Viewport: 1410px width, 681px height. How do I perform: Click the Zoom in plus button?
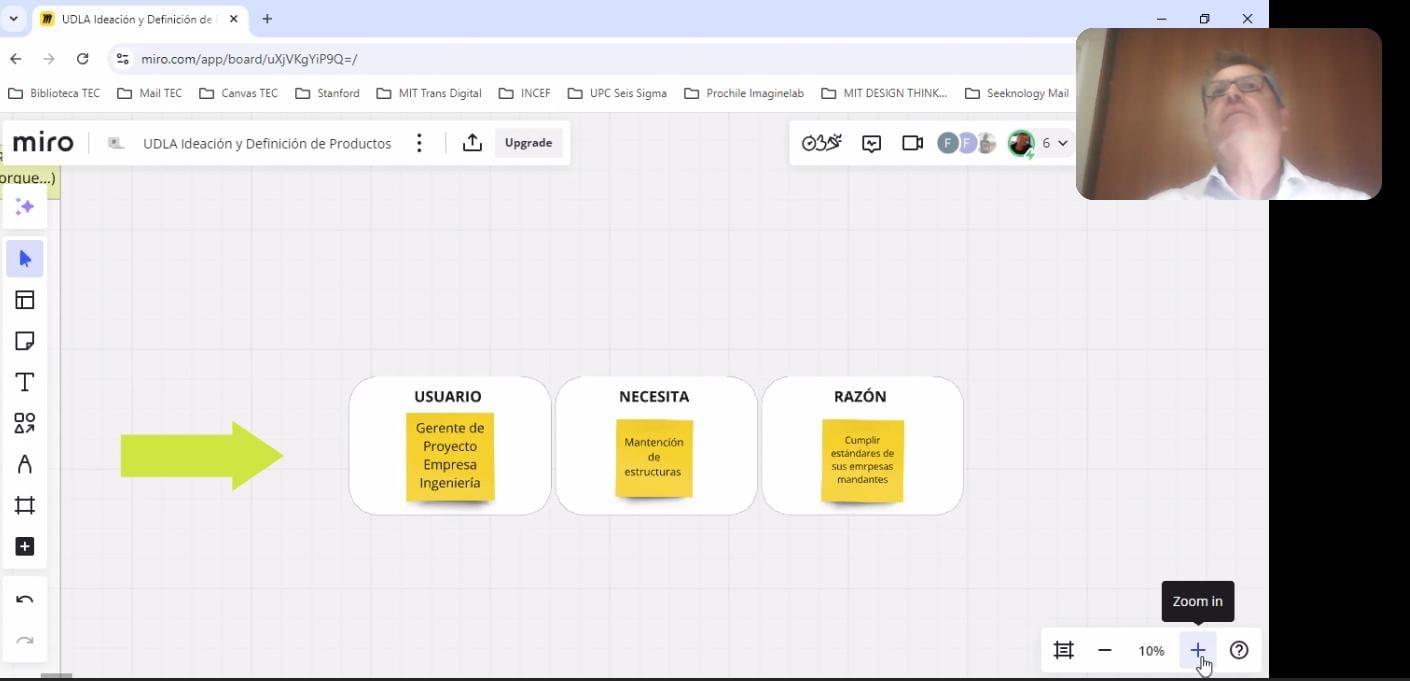[1197, 650]
